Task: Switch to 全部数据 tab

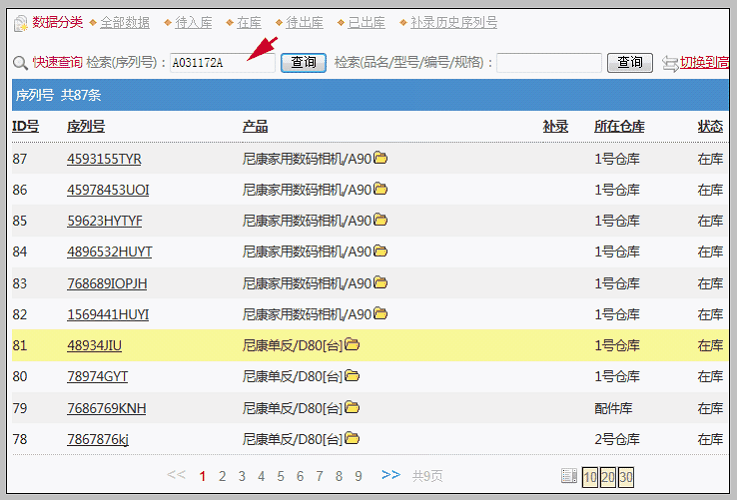Action: (x=124, y=22)
